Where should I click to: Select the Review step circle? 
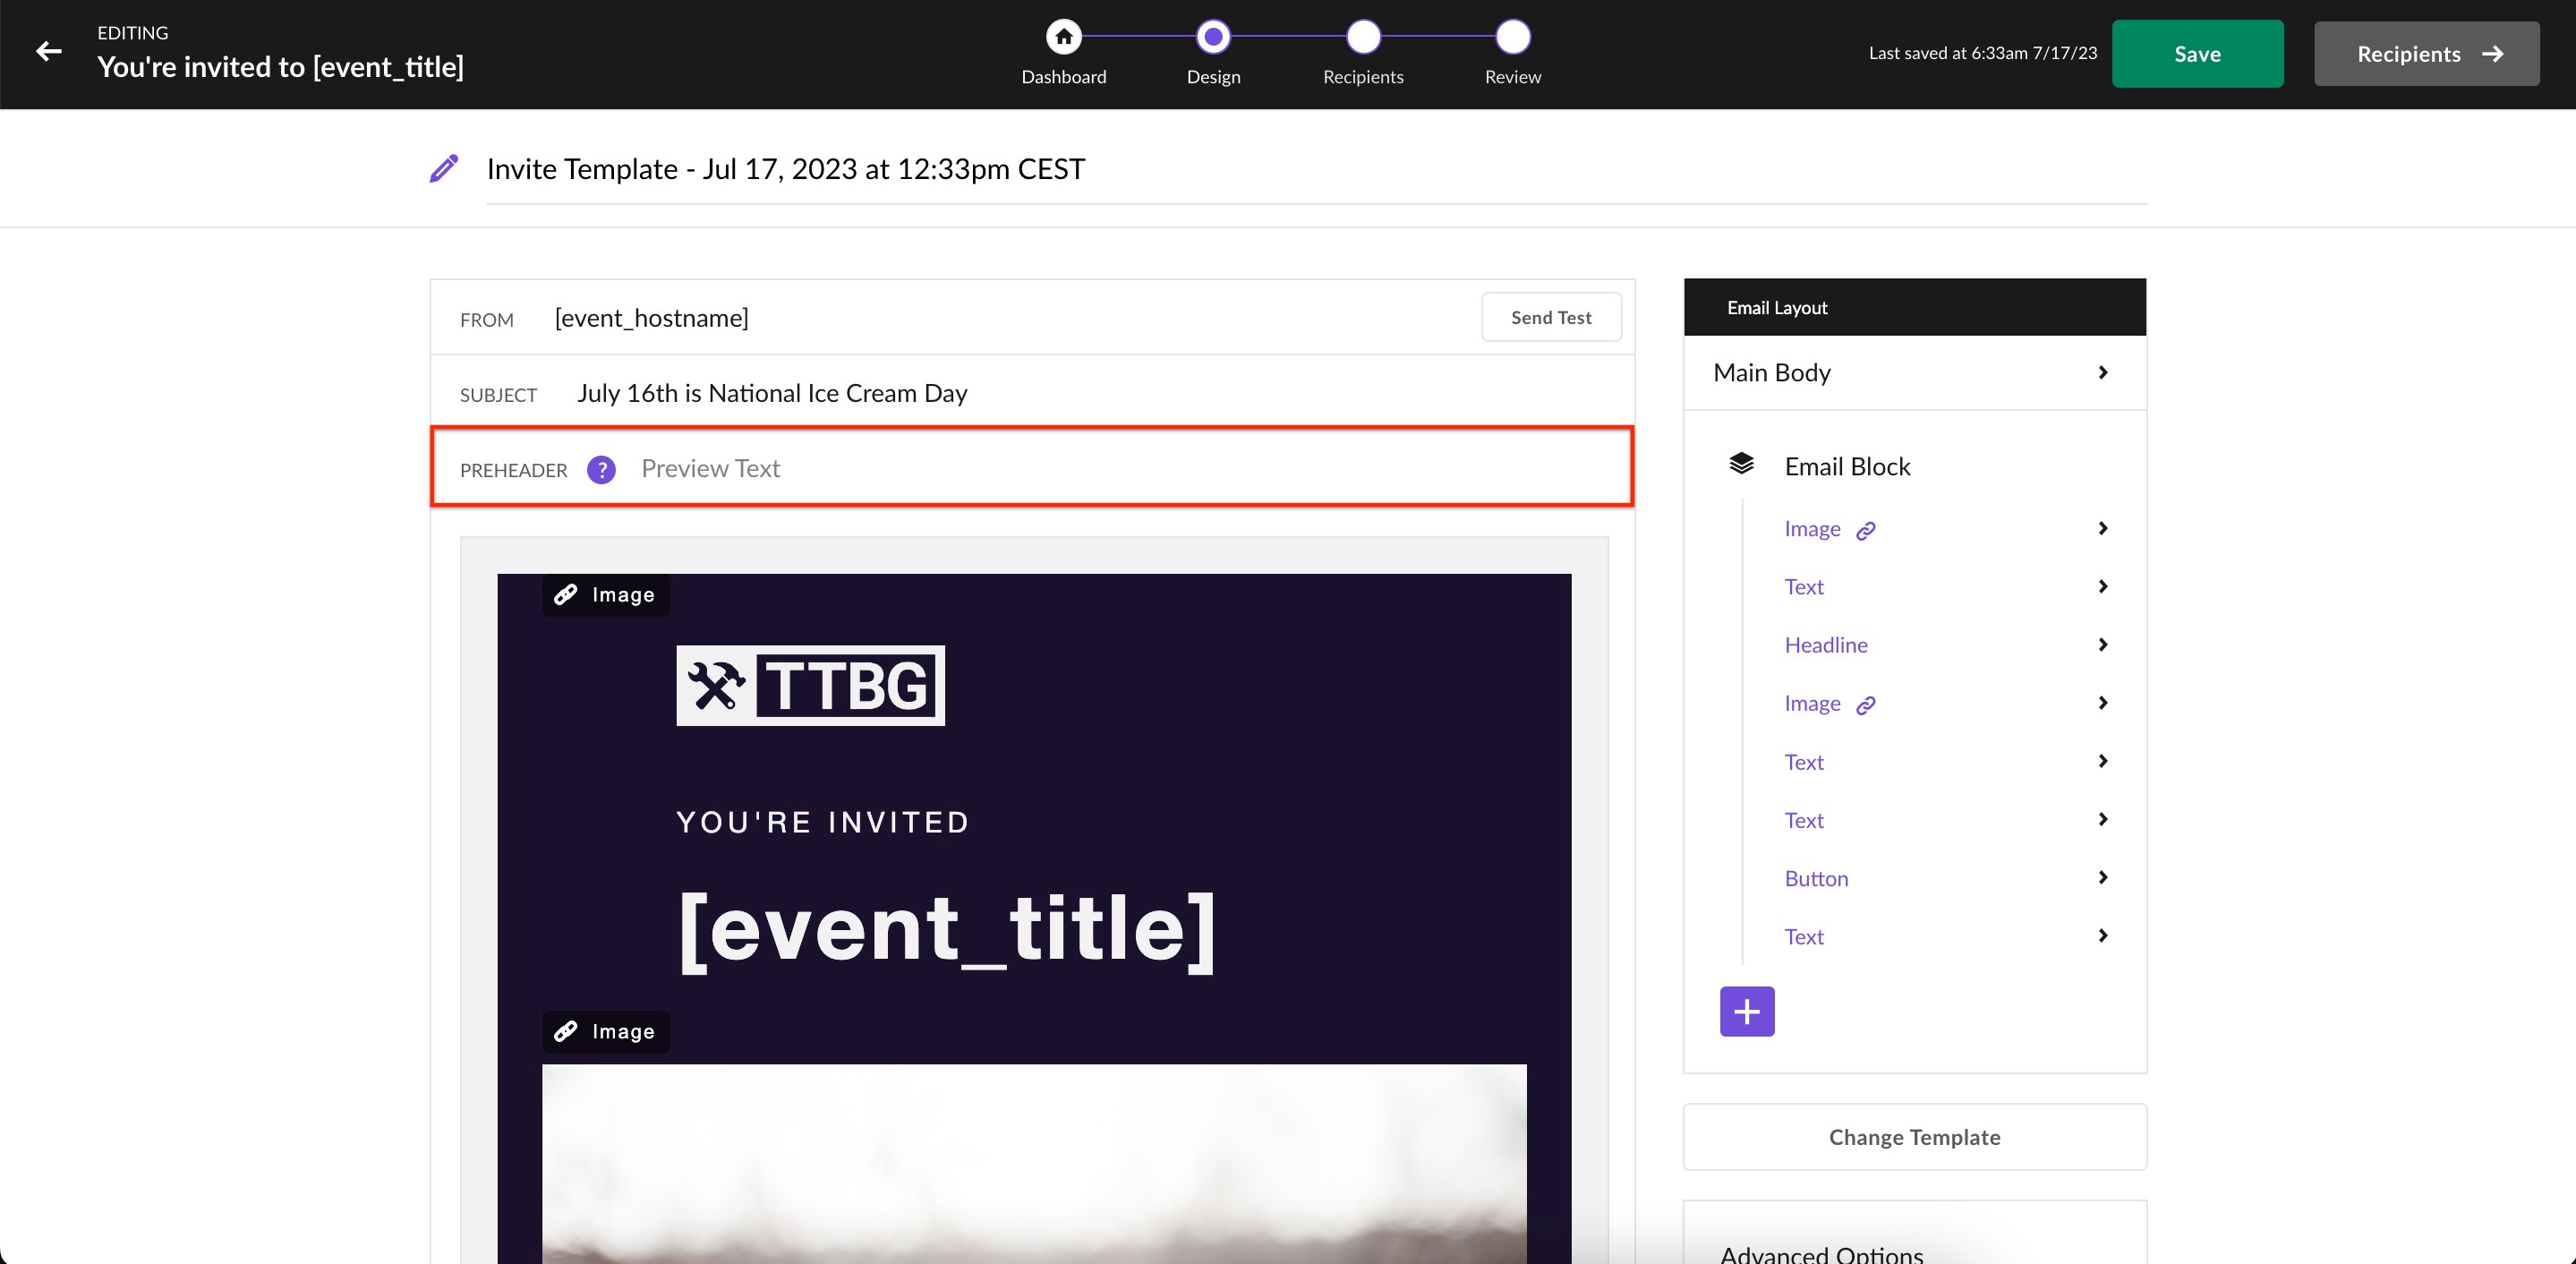[1512, 37]
